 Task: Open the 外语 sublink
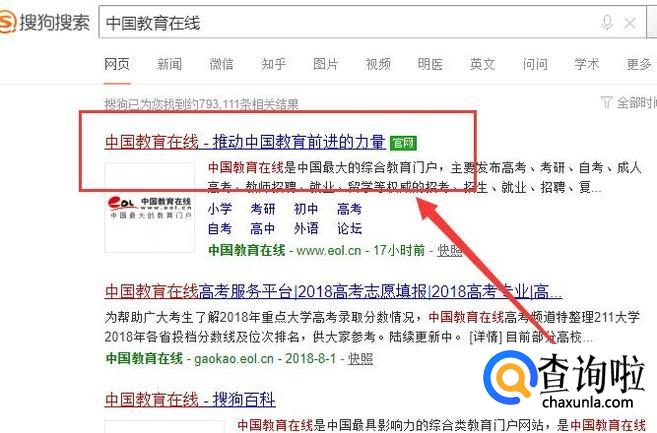tap(306, 228)
